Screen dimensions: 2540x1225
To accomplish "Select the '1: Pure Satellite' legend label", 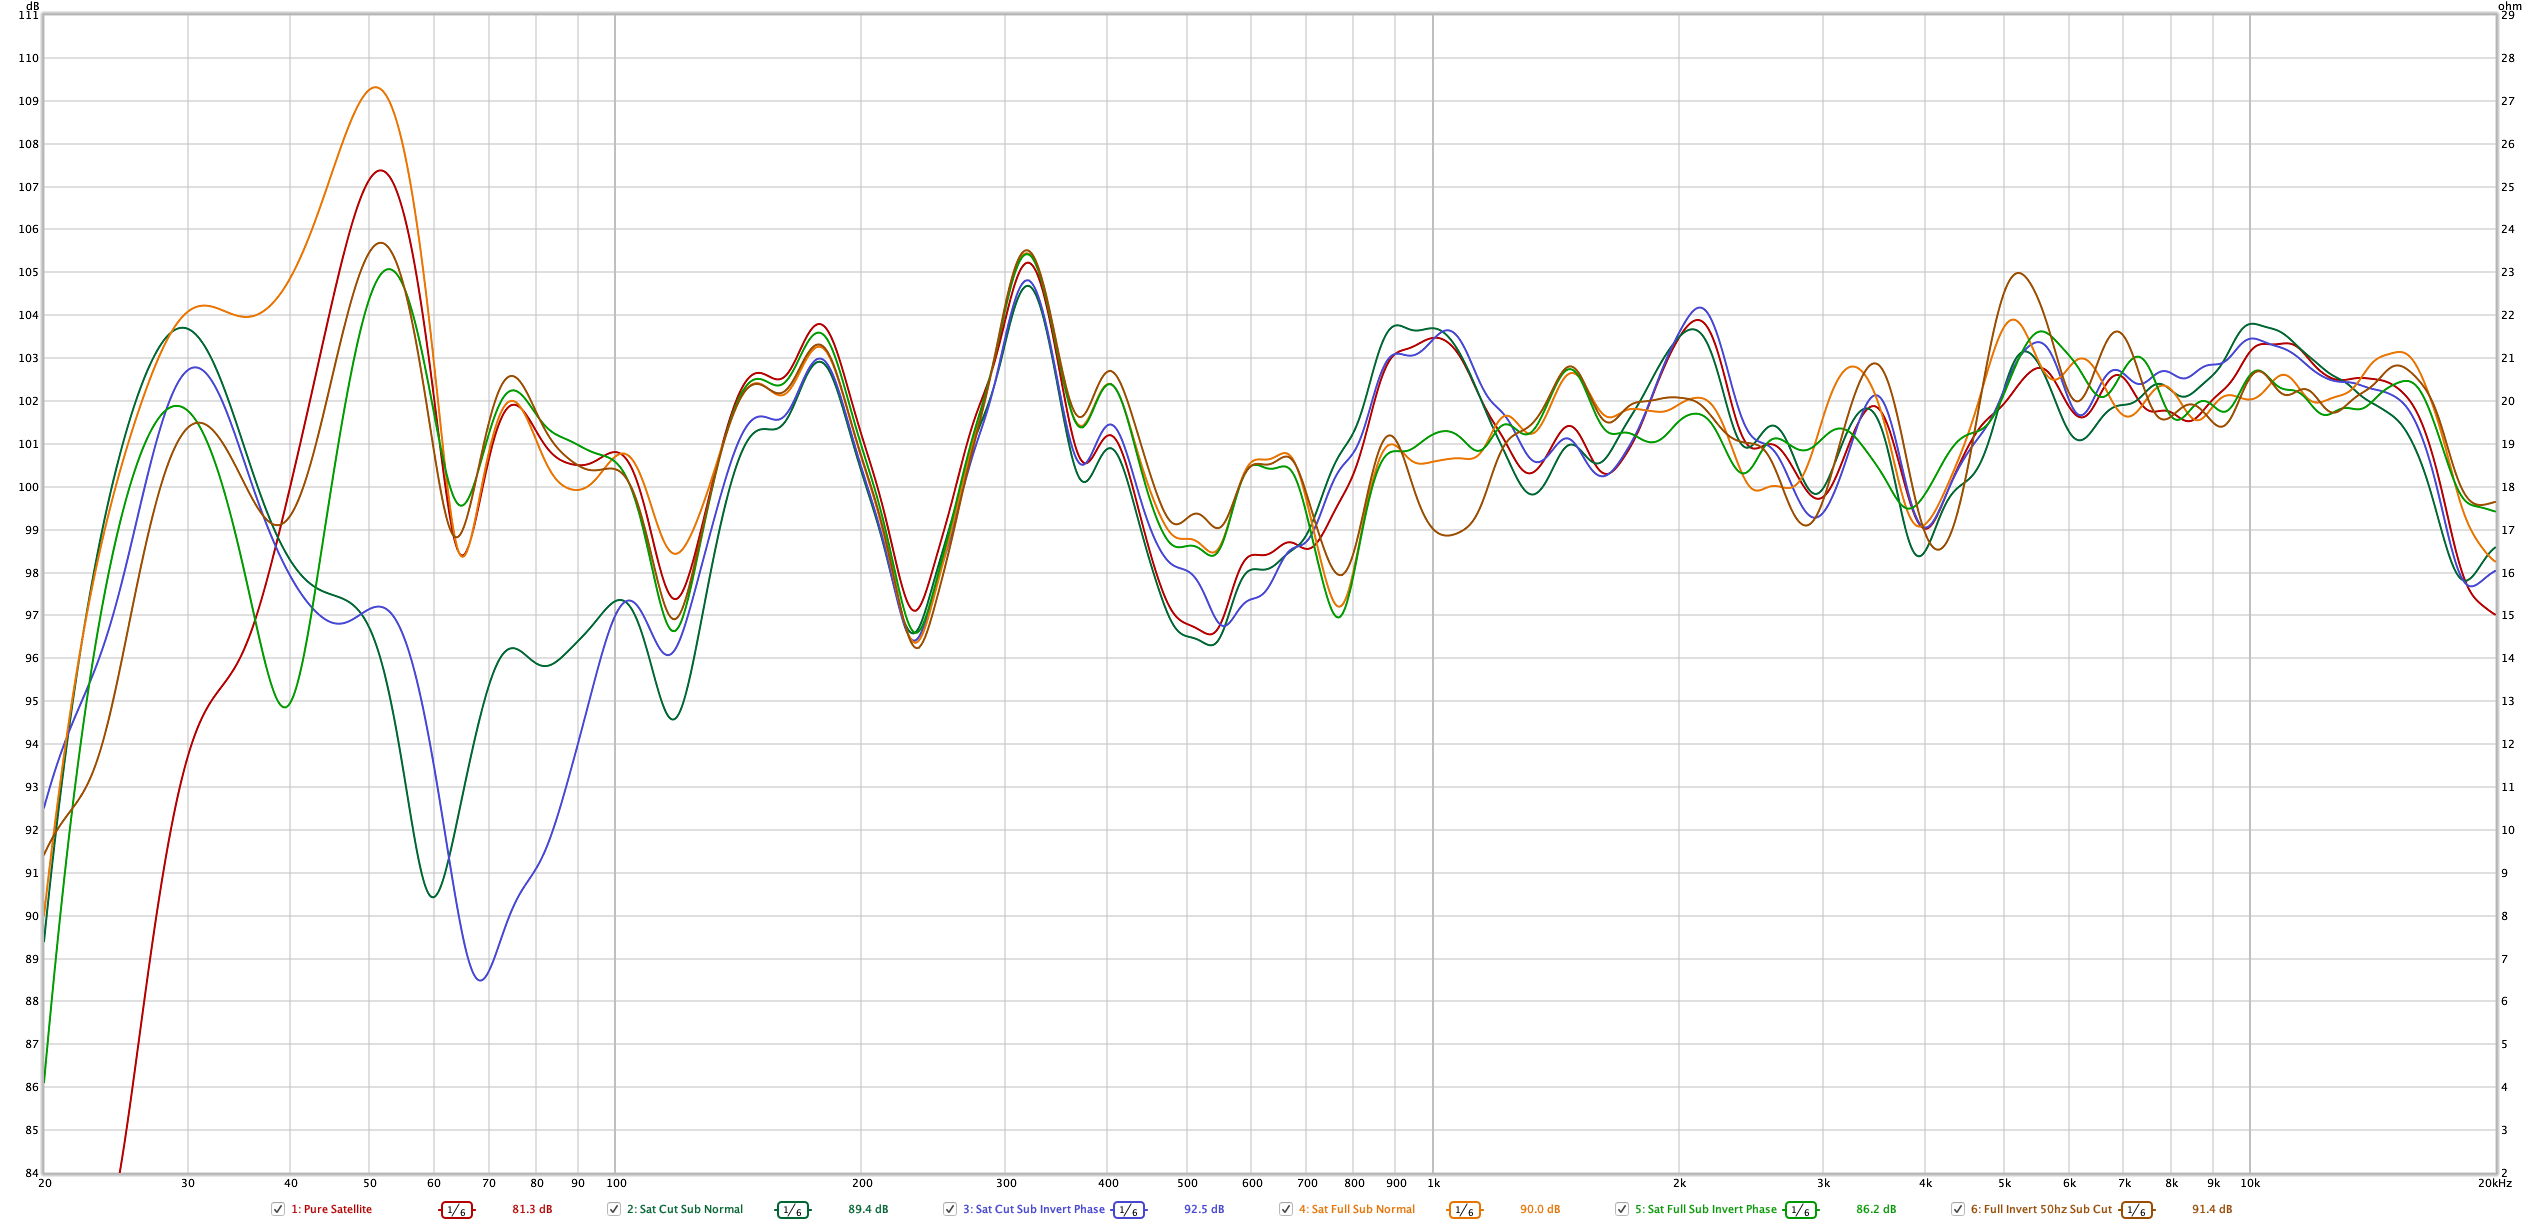I will (x=331, y=1209).
